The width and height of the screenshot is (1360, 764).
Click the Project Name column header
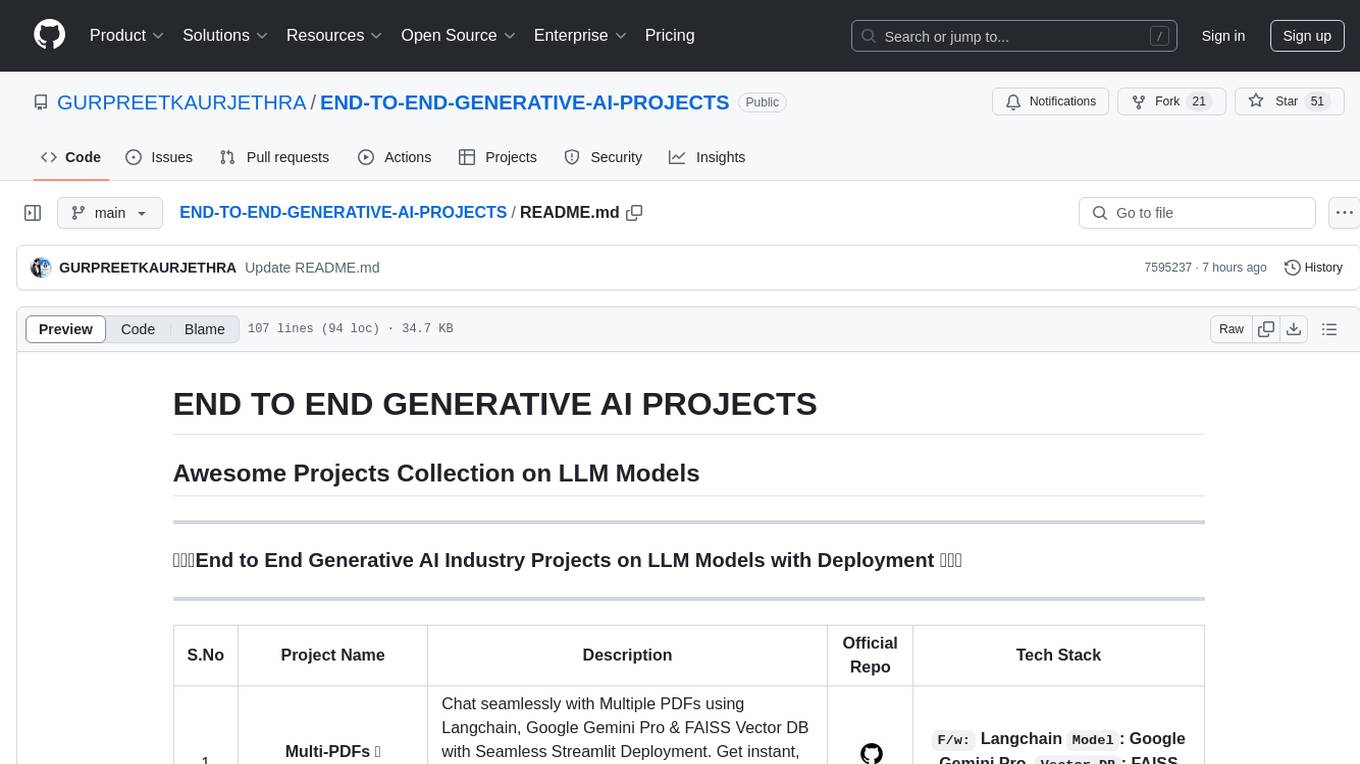(333, 655)
